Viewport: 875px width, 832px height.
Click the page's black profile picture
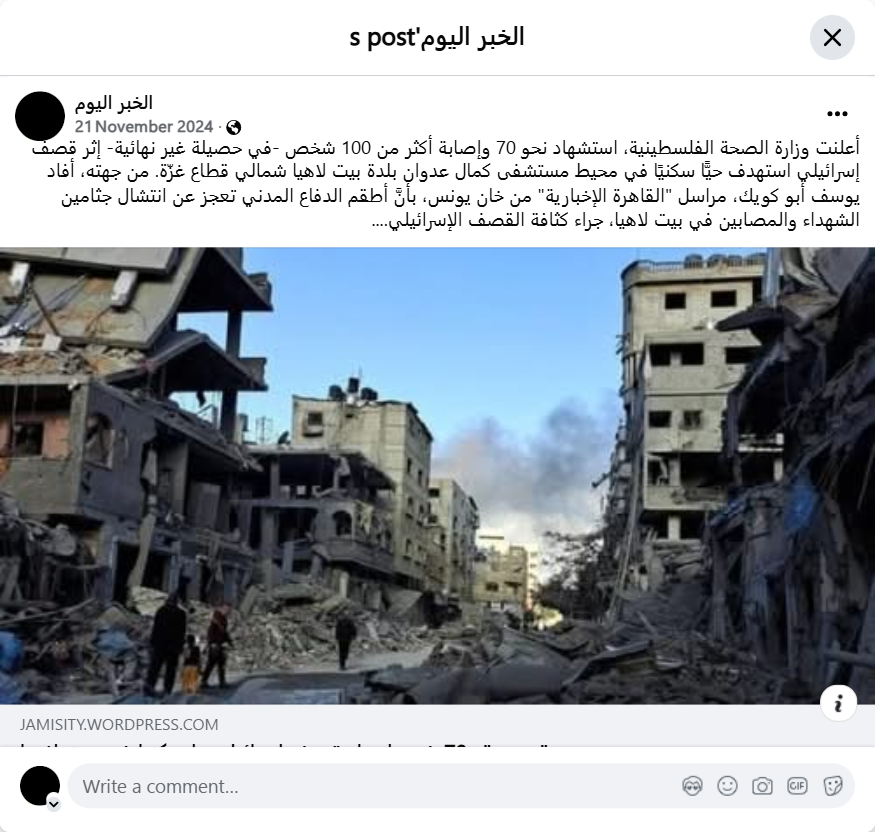[x=40, y=116]
